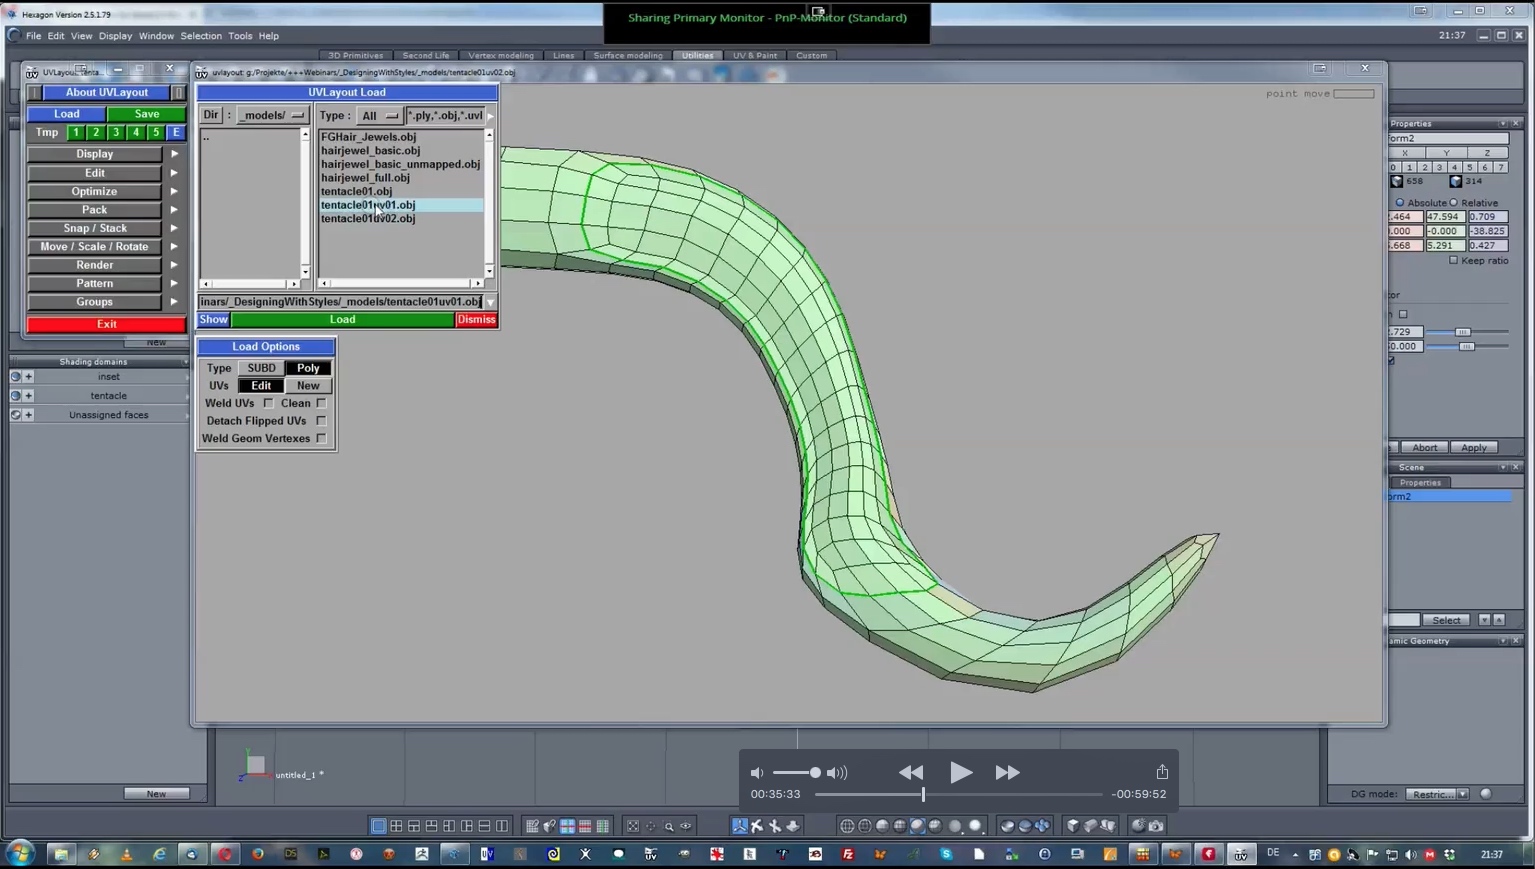Screen dimensions: 1535x869
Task: Open FileZilla from the taskbar
Action: pos(848,854)
